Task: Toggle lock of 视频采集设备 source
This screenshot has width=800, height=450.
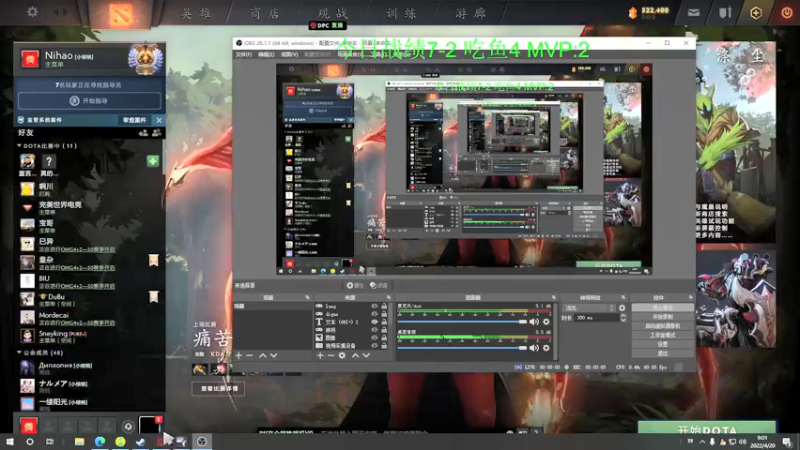Action: pos(384,345)
